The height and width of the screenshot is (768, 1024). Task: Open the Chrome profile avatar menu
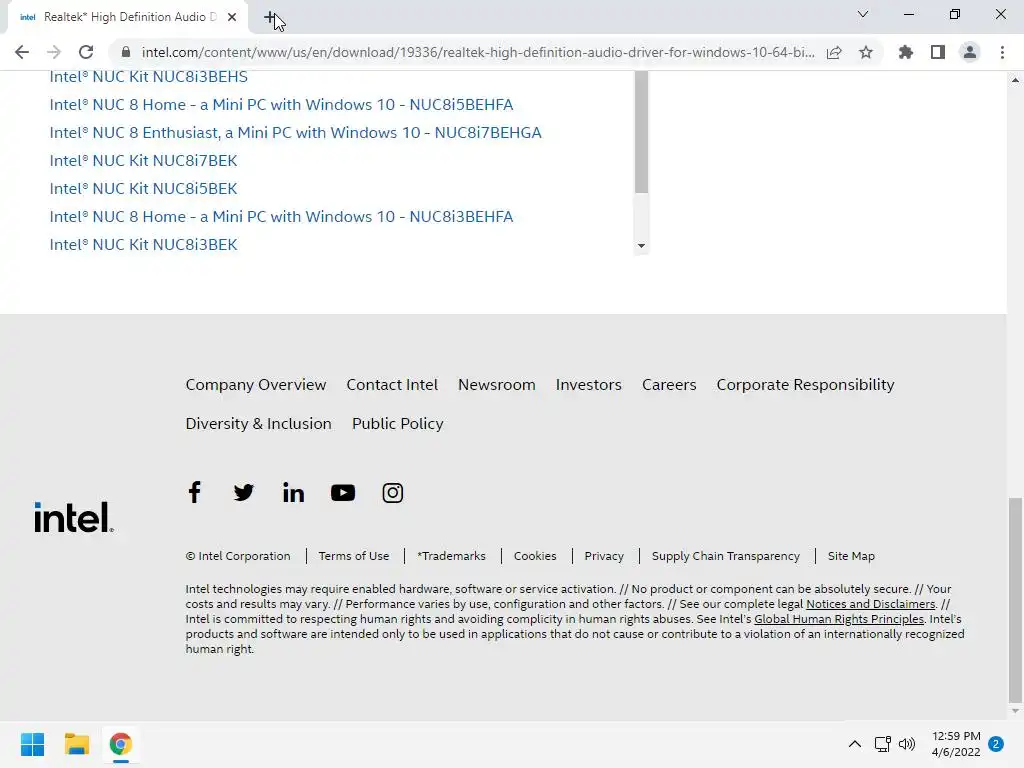pyautogui.click(x=970, y=52)
